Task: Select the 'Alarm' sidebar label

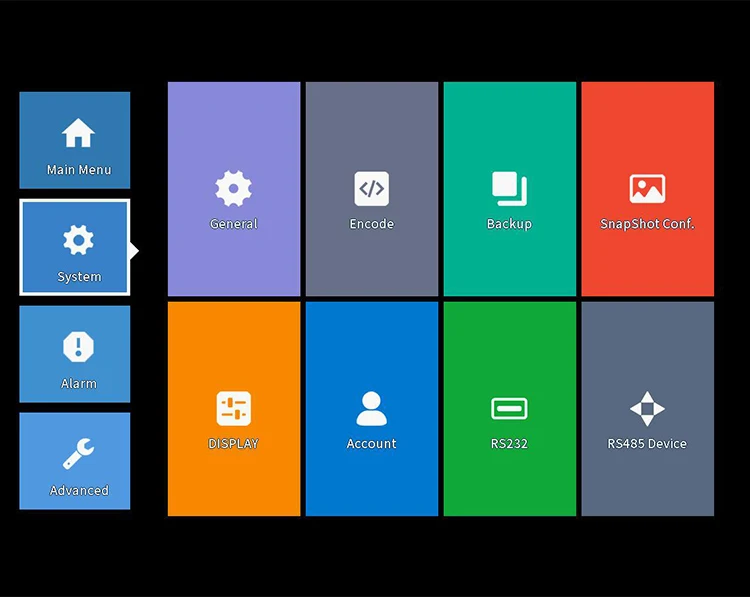Action: coord(79,384)
